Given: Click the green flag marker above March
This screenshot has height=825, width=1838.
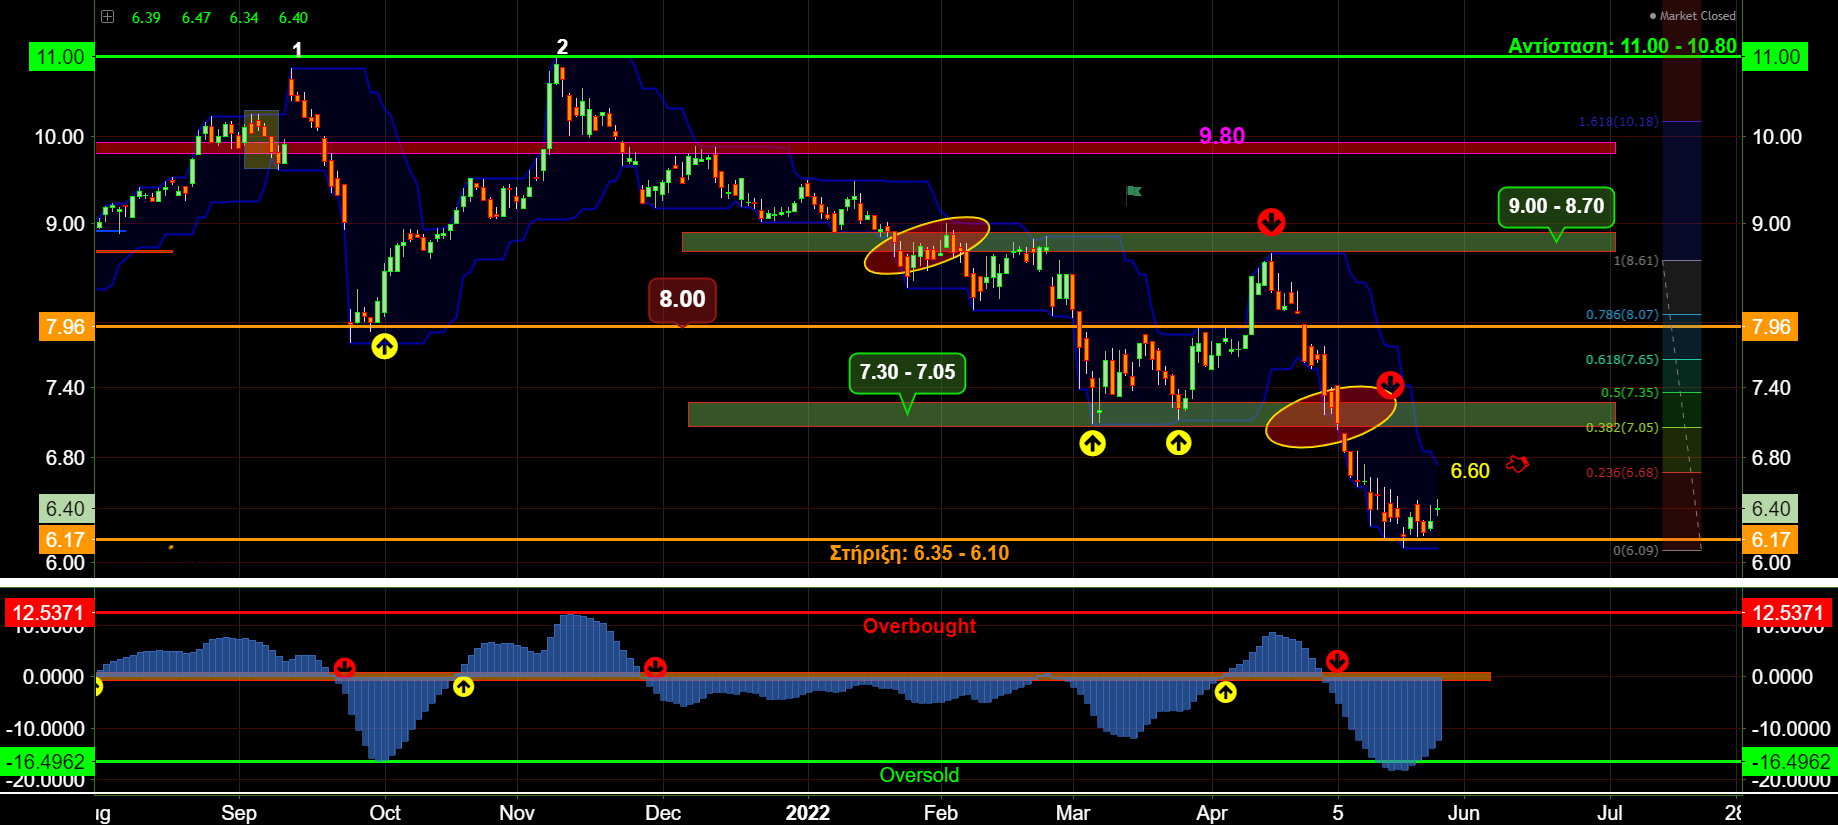Looking at the screenshot, I should 1133,192.
